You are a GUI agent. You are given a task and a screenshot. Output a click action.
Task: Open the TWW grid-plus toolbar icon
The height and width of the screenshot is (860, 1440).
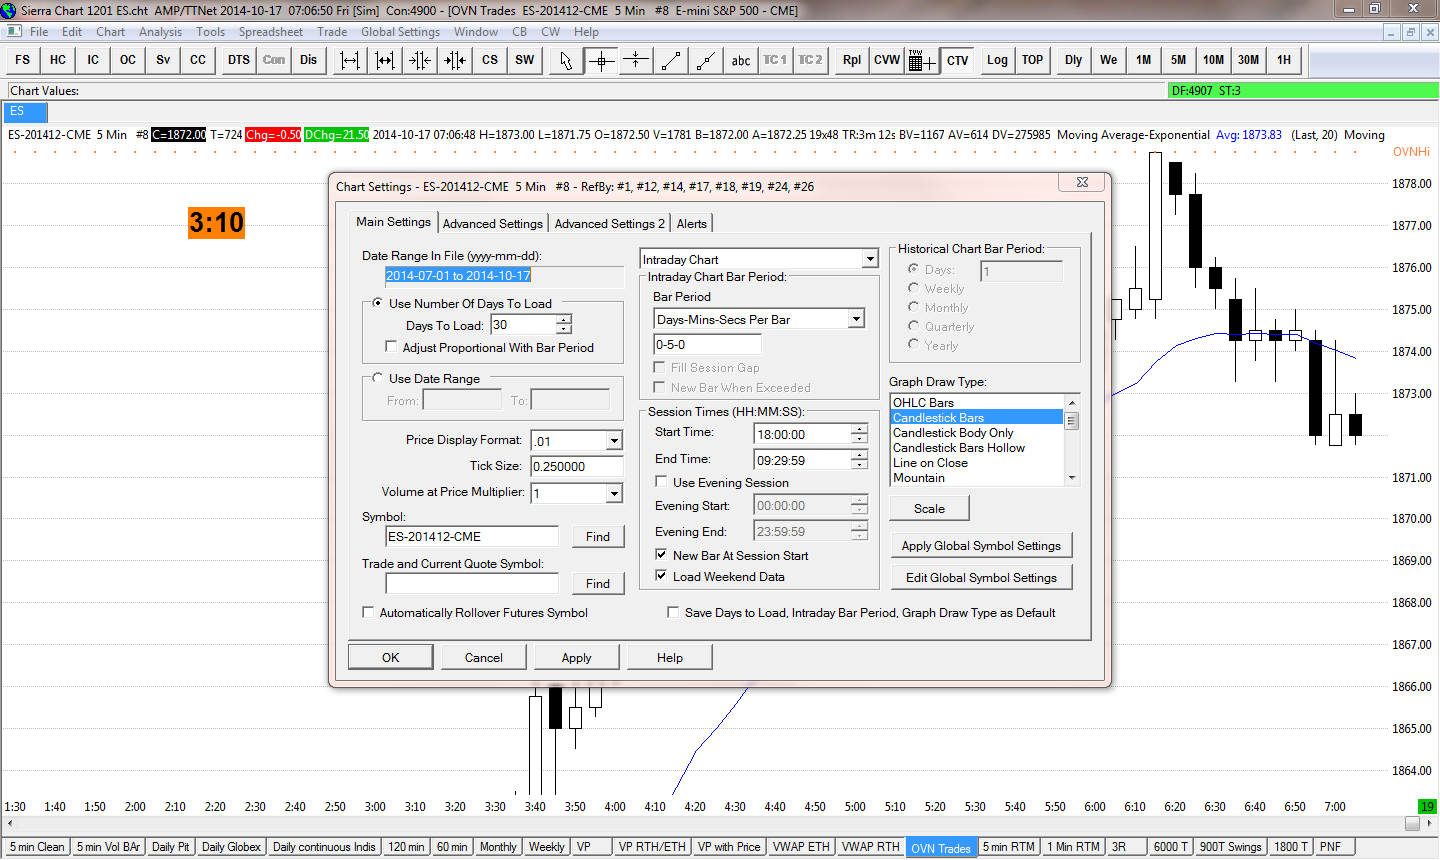click(922, 60)
